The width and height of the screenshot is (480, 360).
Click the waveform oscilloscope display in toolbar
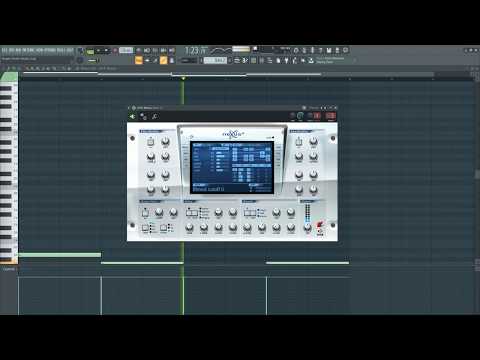coord(220,51)
